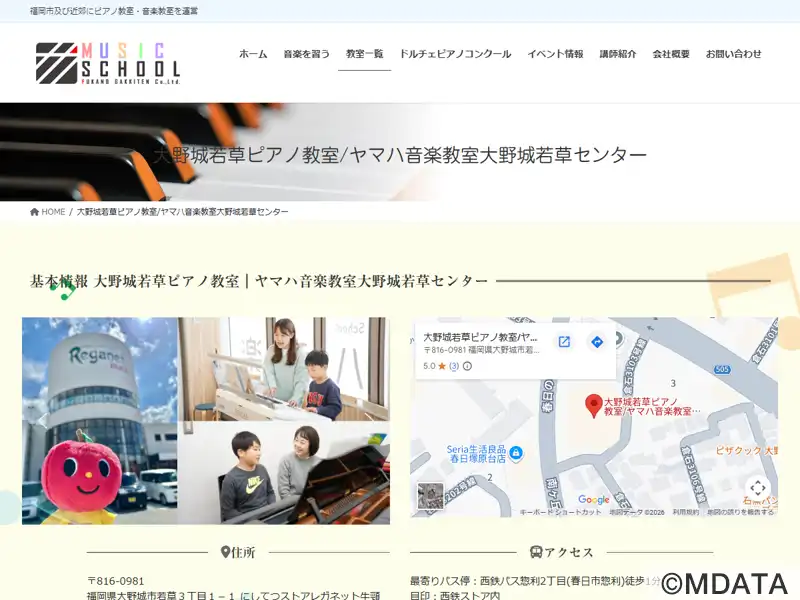Click the map camera controls button

pos(758,488)
